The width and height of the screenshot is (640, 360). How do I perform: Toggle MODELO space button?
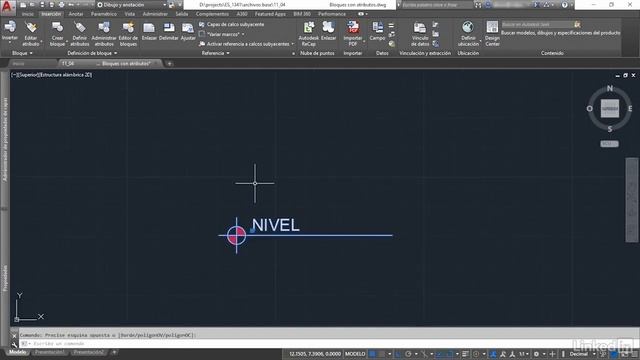[x=355, y=354]
